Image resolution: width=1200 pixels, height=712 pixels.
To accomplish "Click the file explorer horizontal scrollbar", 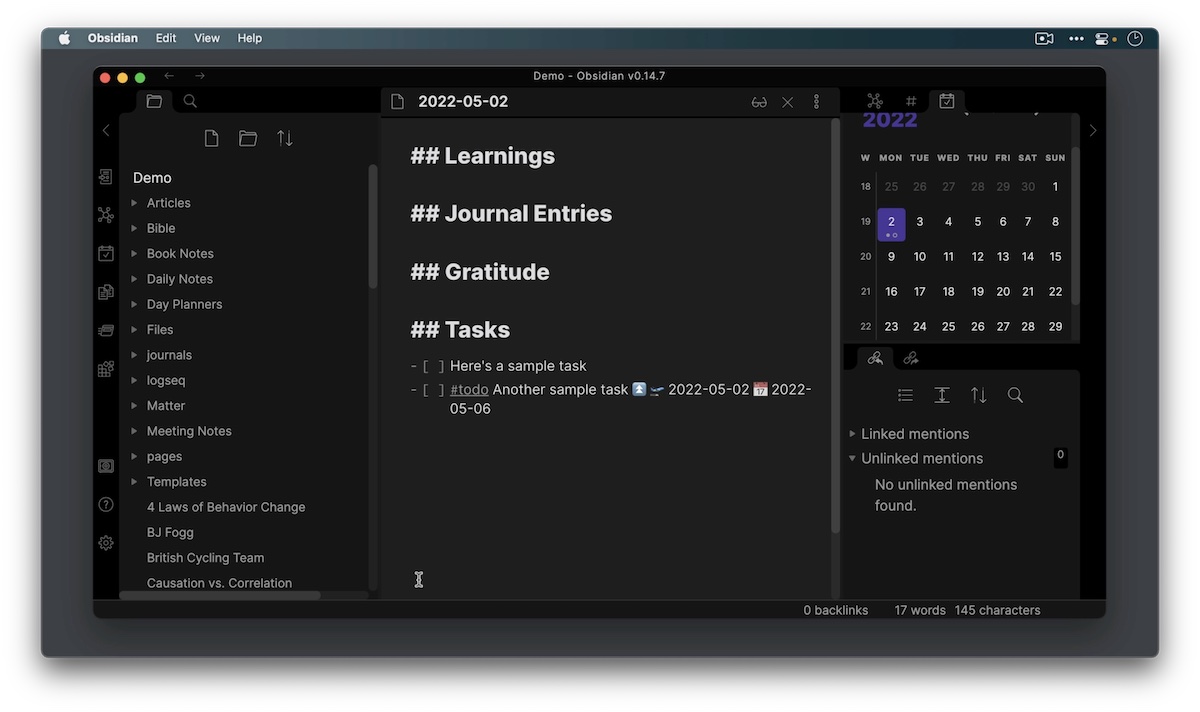I will point(220,595).
